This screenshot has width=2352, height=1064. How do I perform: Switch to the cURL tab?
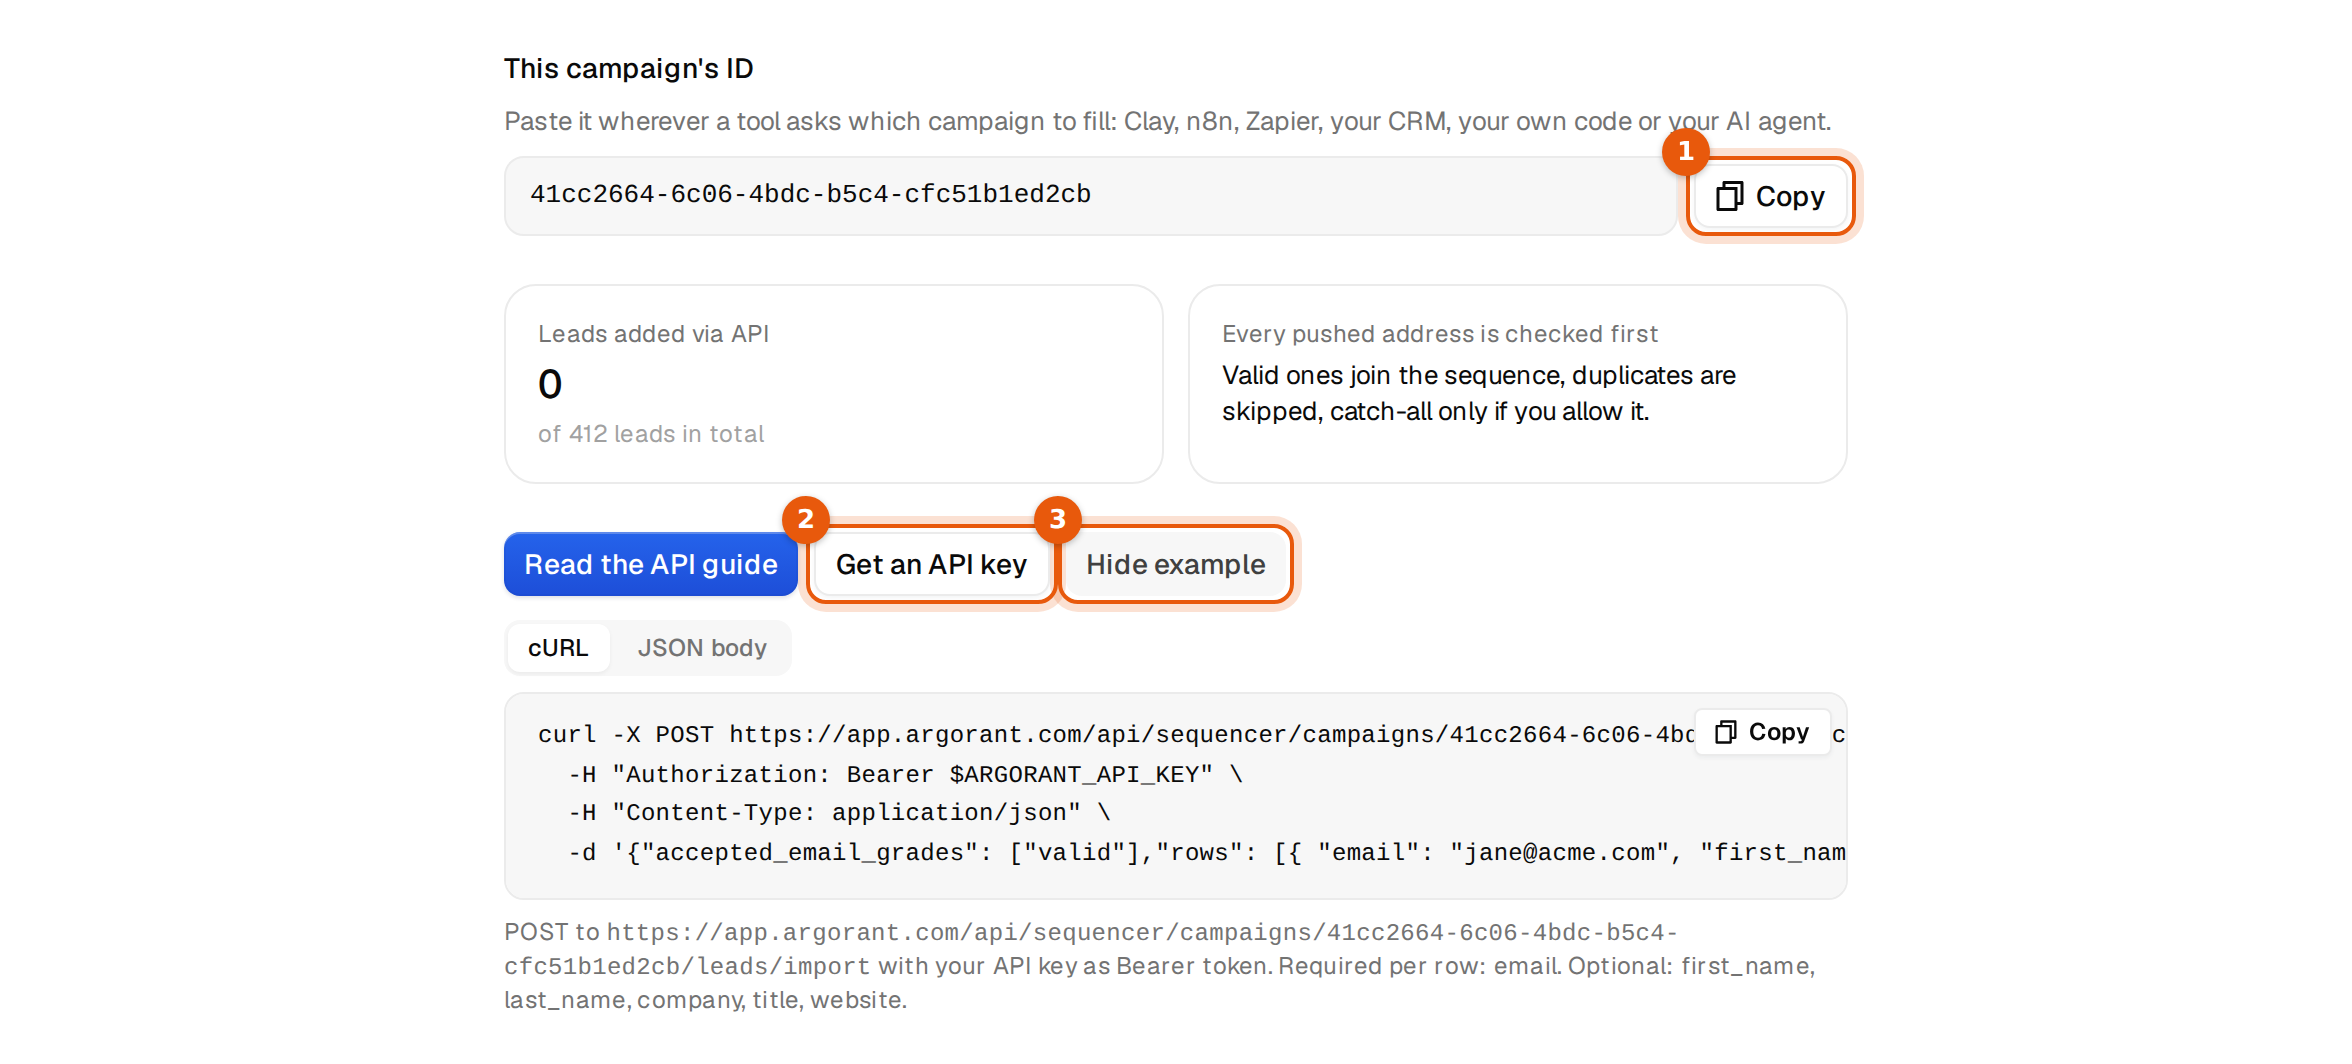click(558, 648)
